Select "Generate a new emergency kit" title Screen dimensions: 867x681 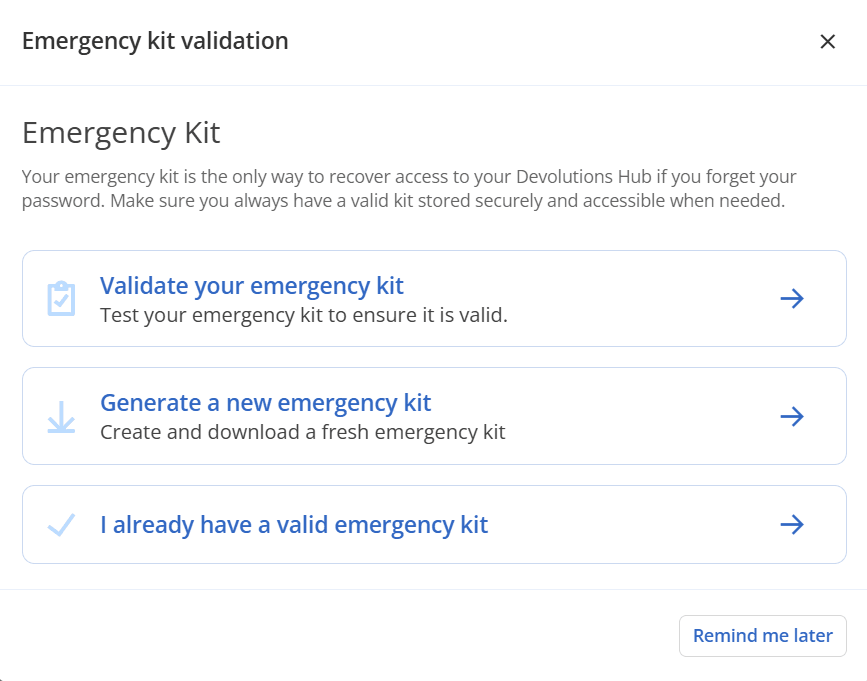click(x=265, y=403)
